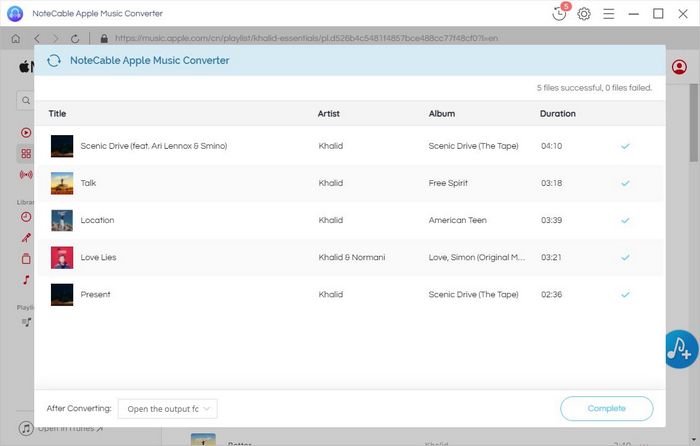Click album 'Love, Simon (Original M...'
Viewport: 700px width, 446px height.
click(477, 257)
